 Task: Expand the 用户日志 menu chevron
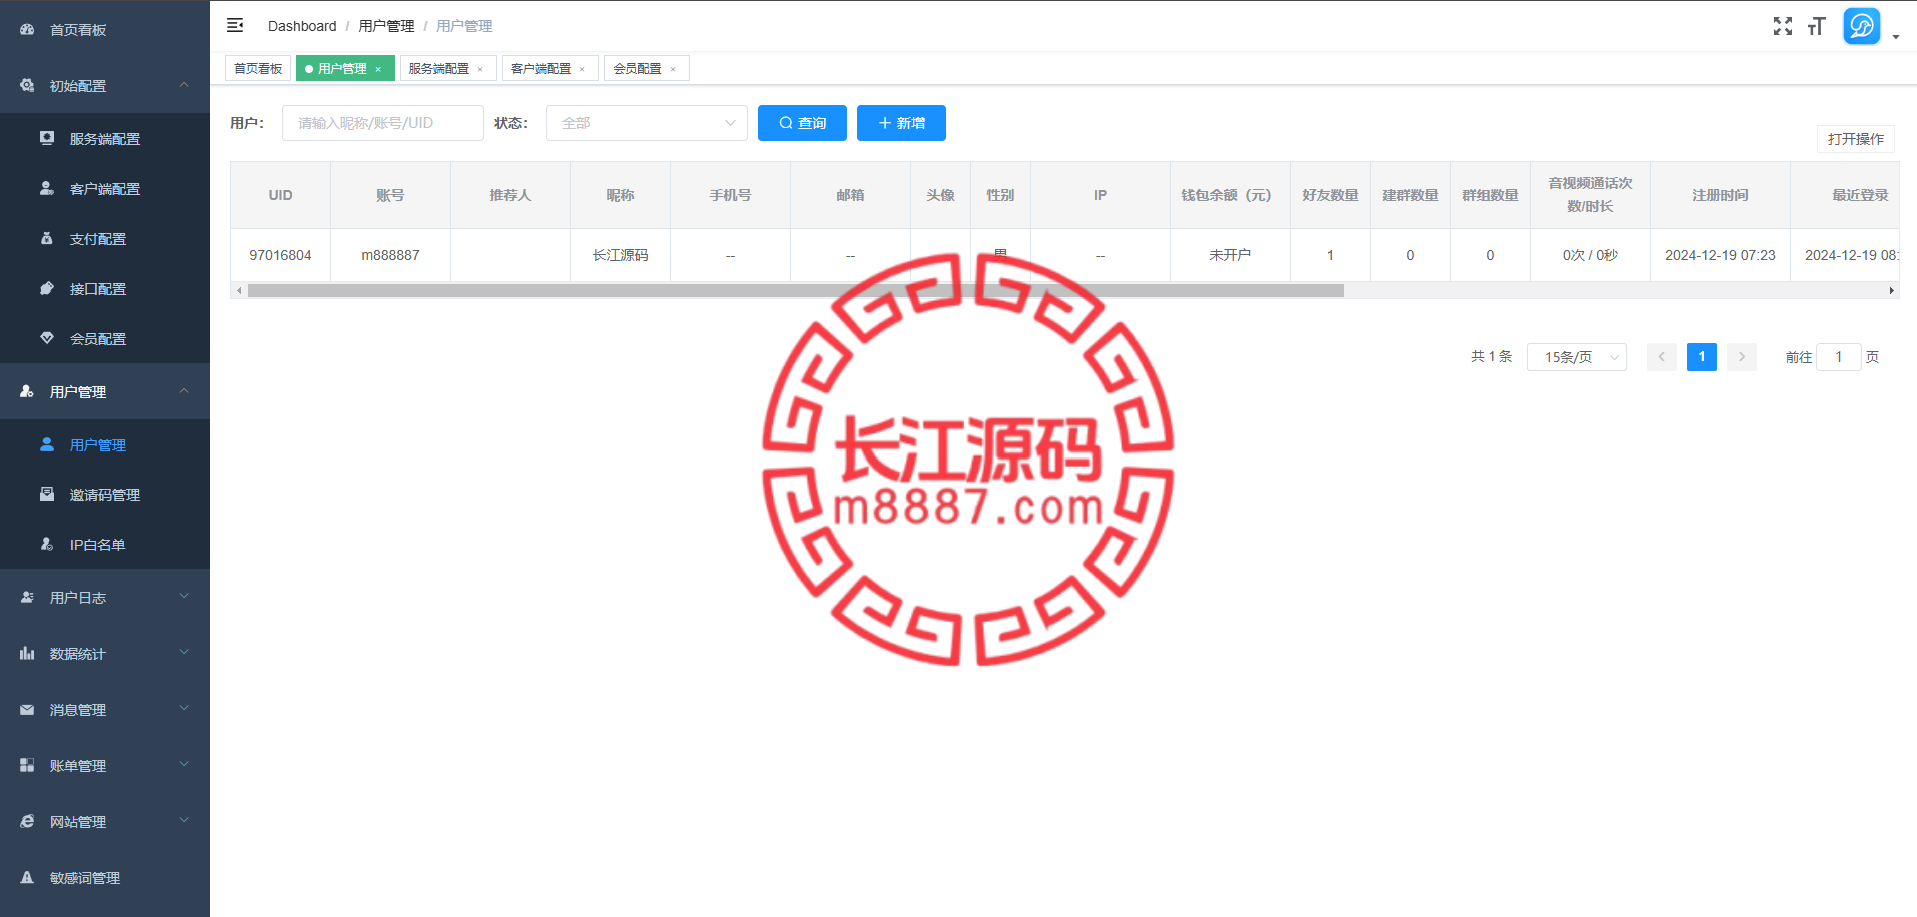[184, 597]
